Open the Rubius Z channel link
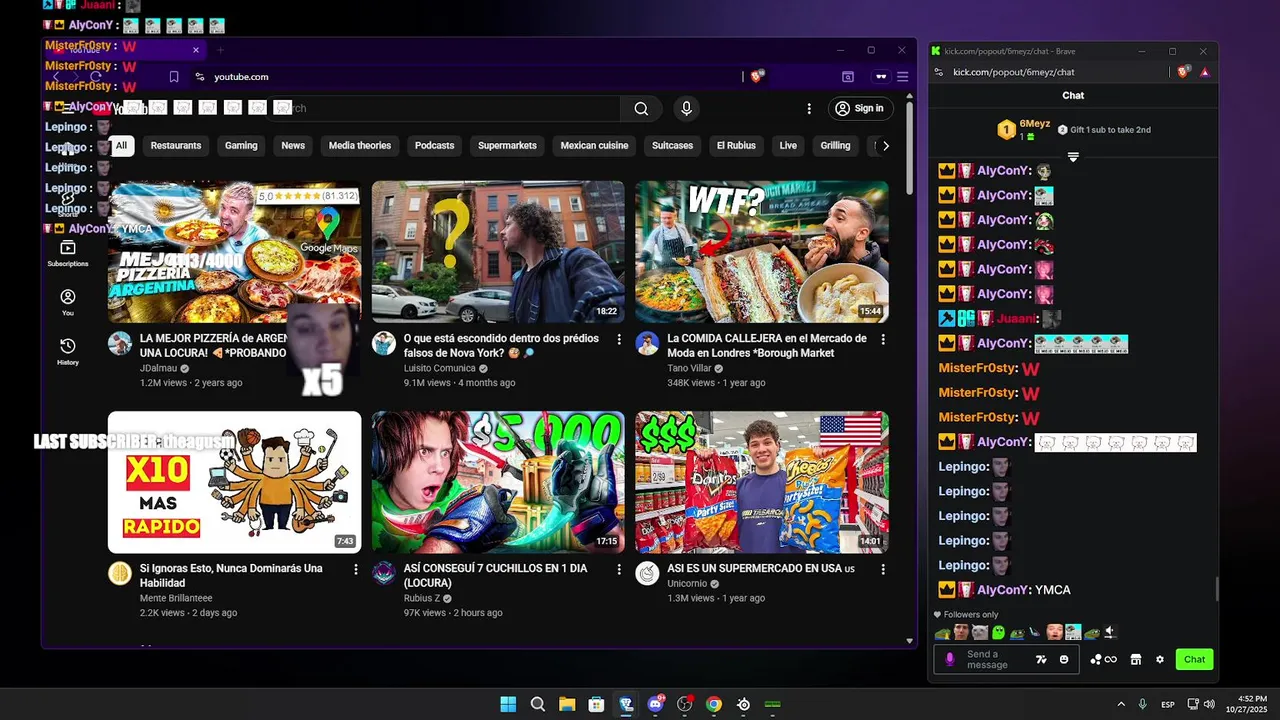 pyautogui.click(x=422, y=598)
